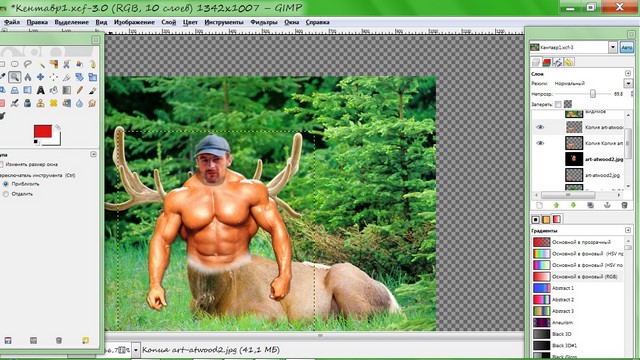Select the Airbrush tool
Screen dimensions: 640x360
(15, 103)
